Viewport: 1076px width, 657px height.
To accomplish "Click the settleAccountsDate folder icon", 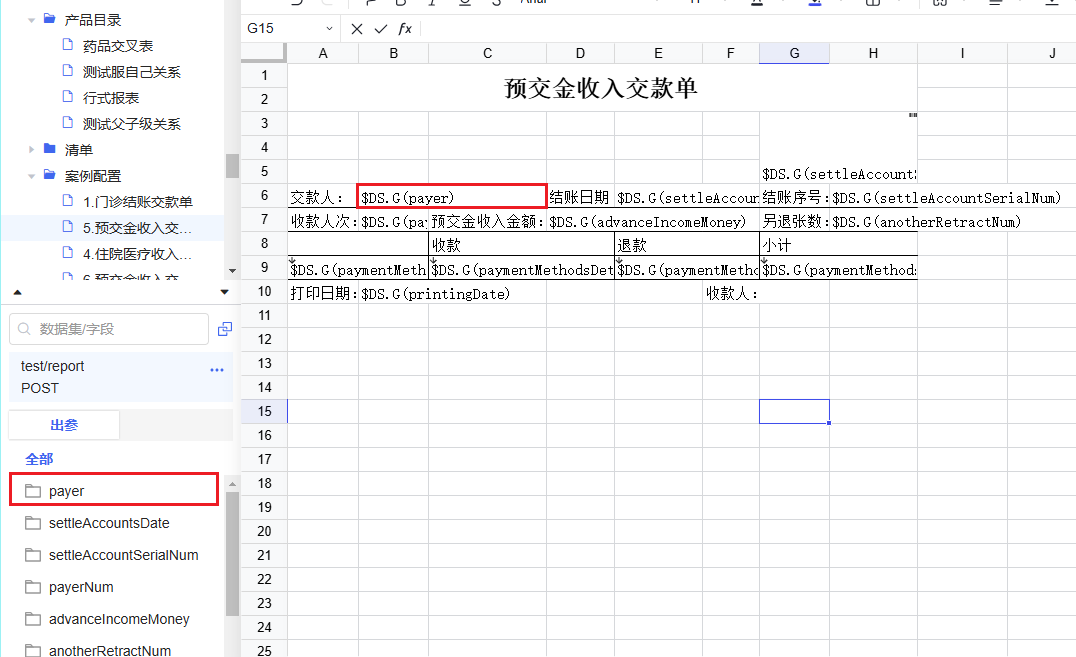I will pos(33,523).
